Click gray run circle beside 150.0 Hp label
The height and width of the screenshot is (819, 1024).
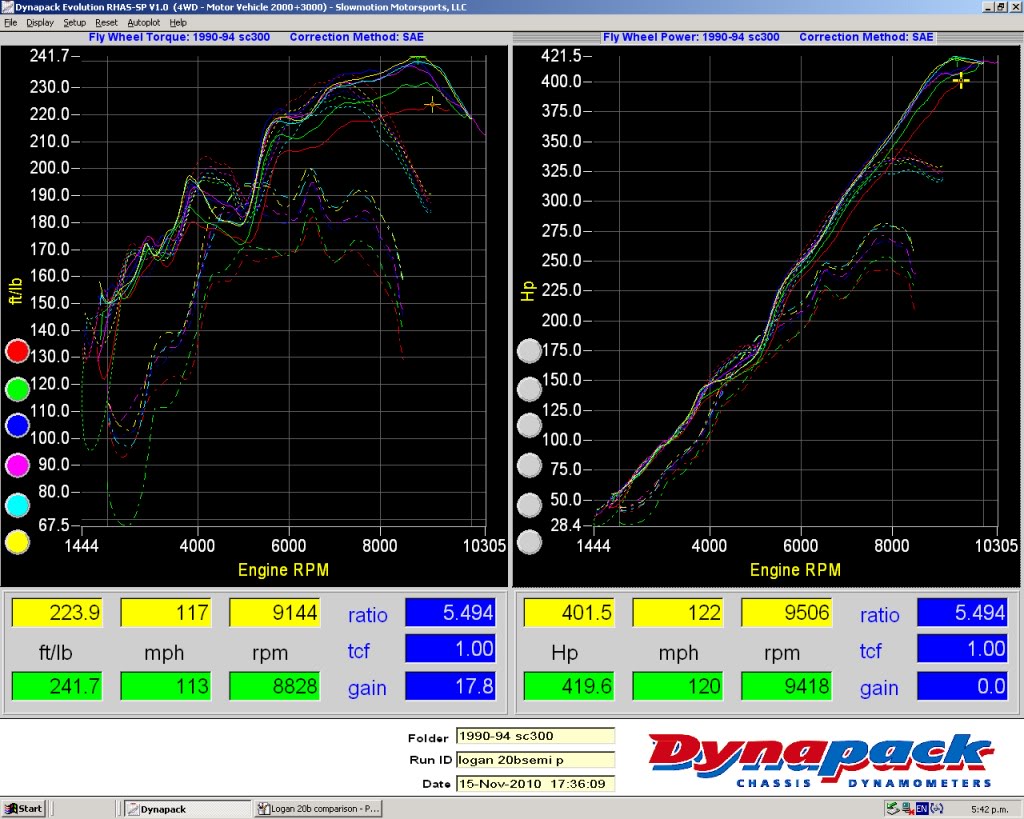click(529, 389)
